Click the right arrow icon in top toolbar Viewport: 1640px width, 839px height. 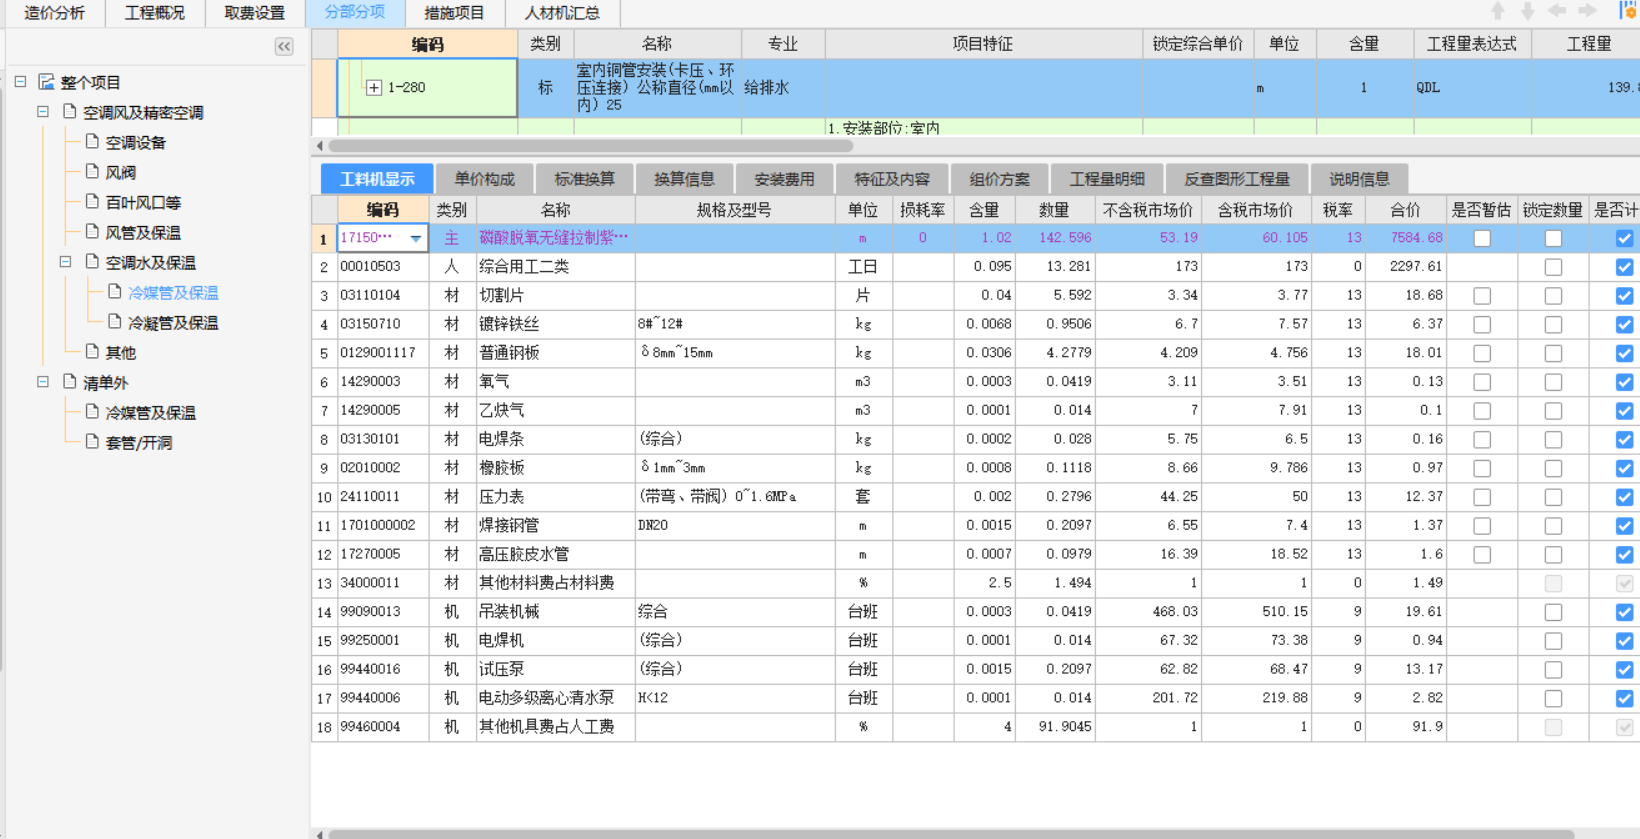pyautogui.click(x=1587, y=11)
